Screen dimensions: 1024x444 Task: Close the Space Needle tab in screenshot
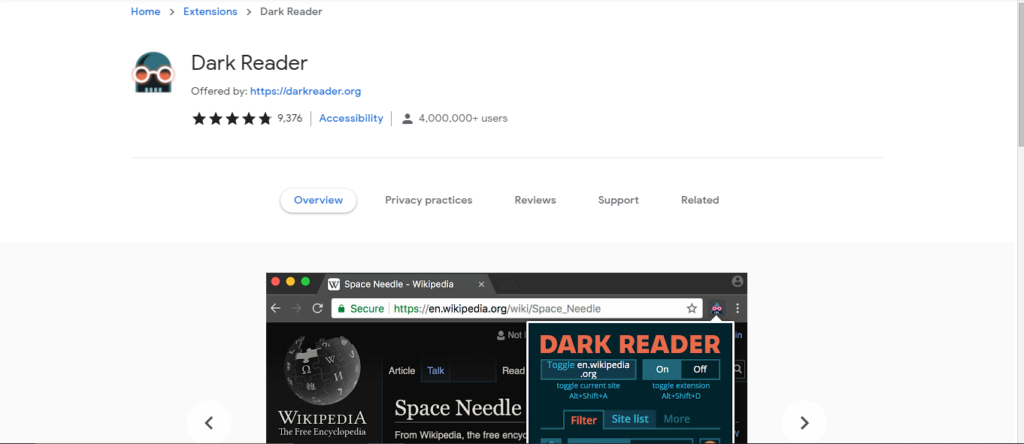(481, 284)
